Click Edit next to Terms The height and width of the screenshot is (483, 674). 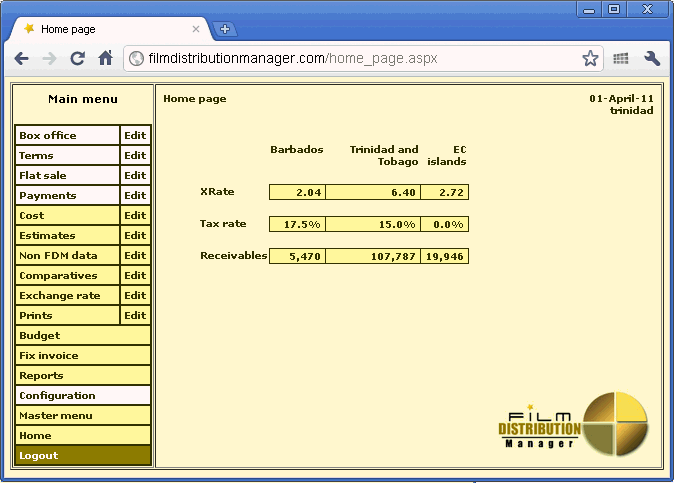135,156
